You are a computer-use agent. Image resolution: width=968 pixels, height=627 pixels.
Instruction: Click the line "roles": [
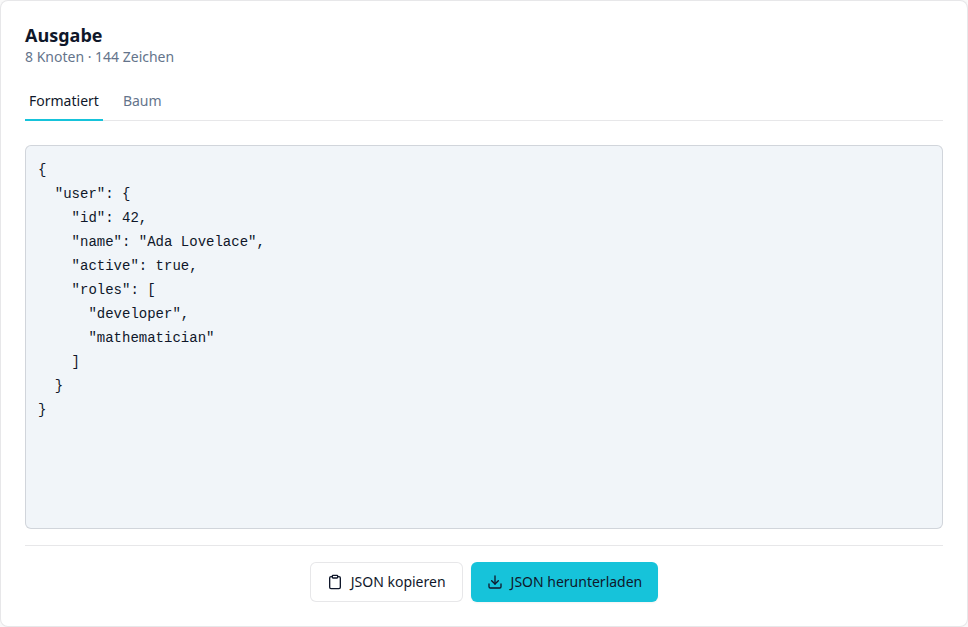114,290
